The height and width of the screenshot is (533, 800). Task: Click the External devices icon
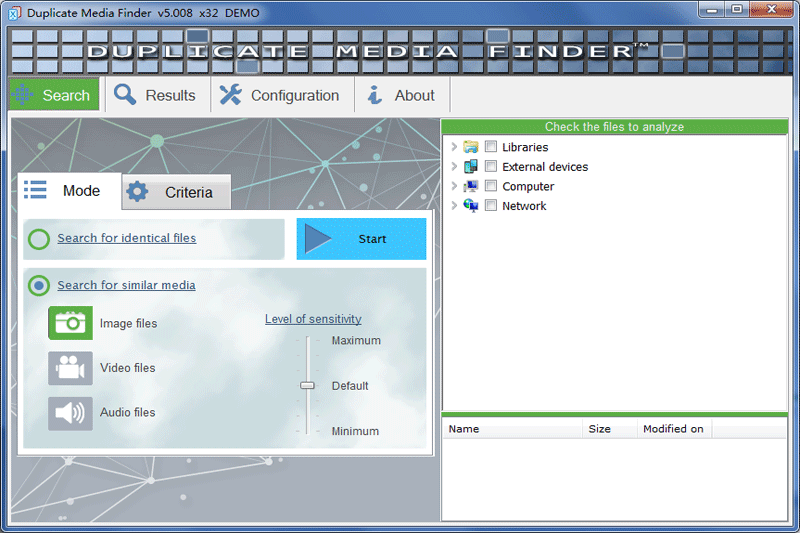click(470, 167)
